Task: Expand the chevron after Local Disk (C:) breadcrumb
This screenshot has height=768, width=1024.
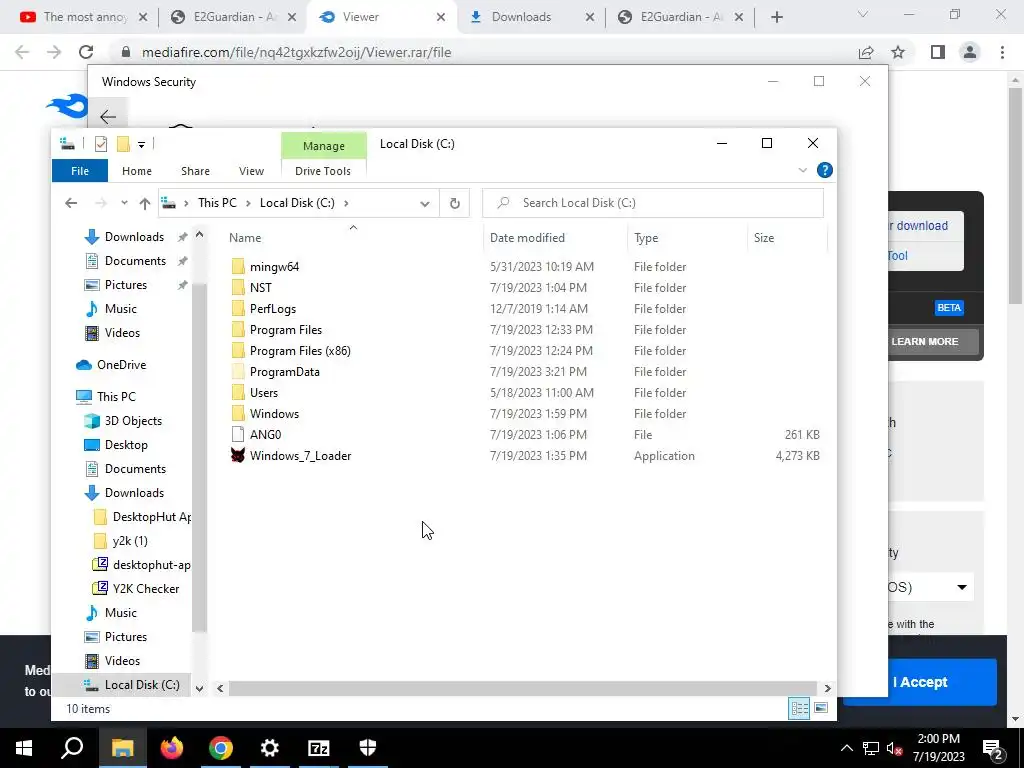Action: [346, 203]
